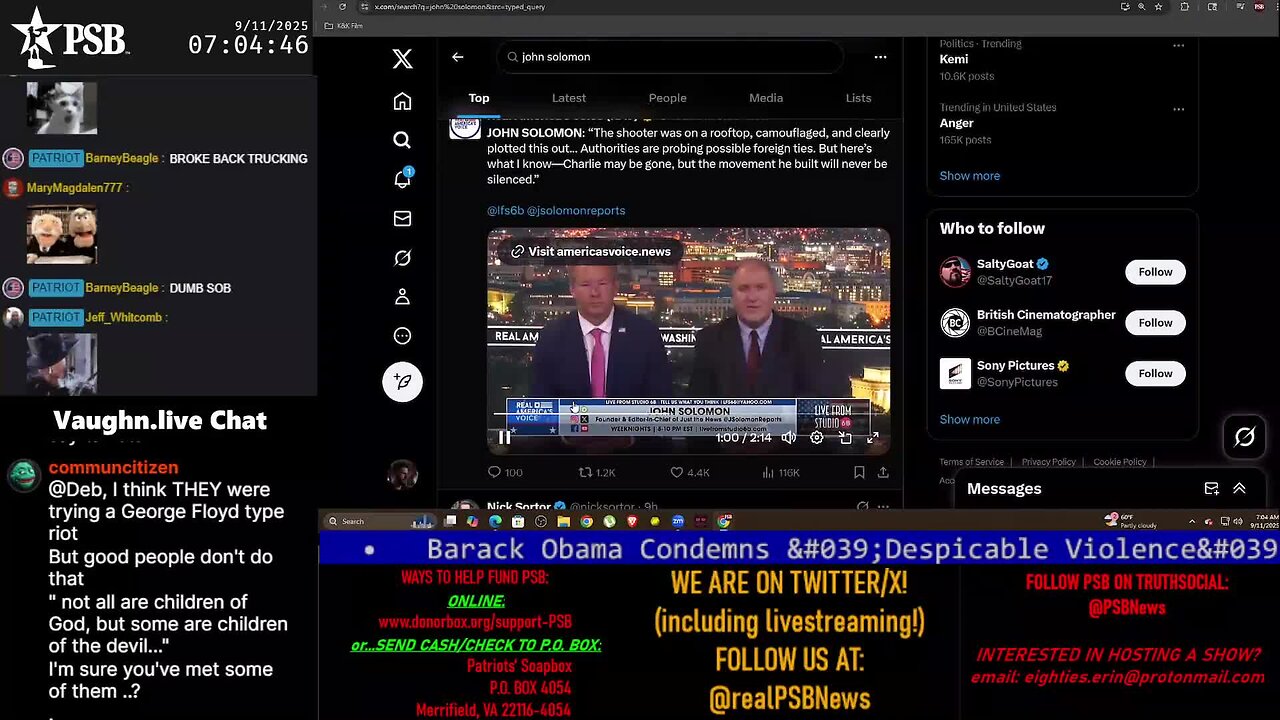Open search options three-dot menu
The image size is (1280, 720).
coord(880,57)
